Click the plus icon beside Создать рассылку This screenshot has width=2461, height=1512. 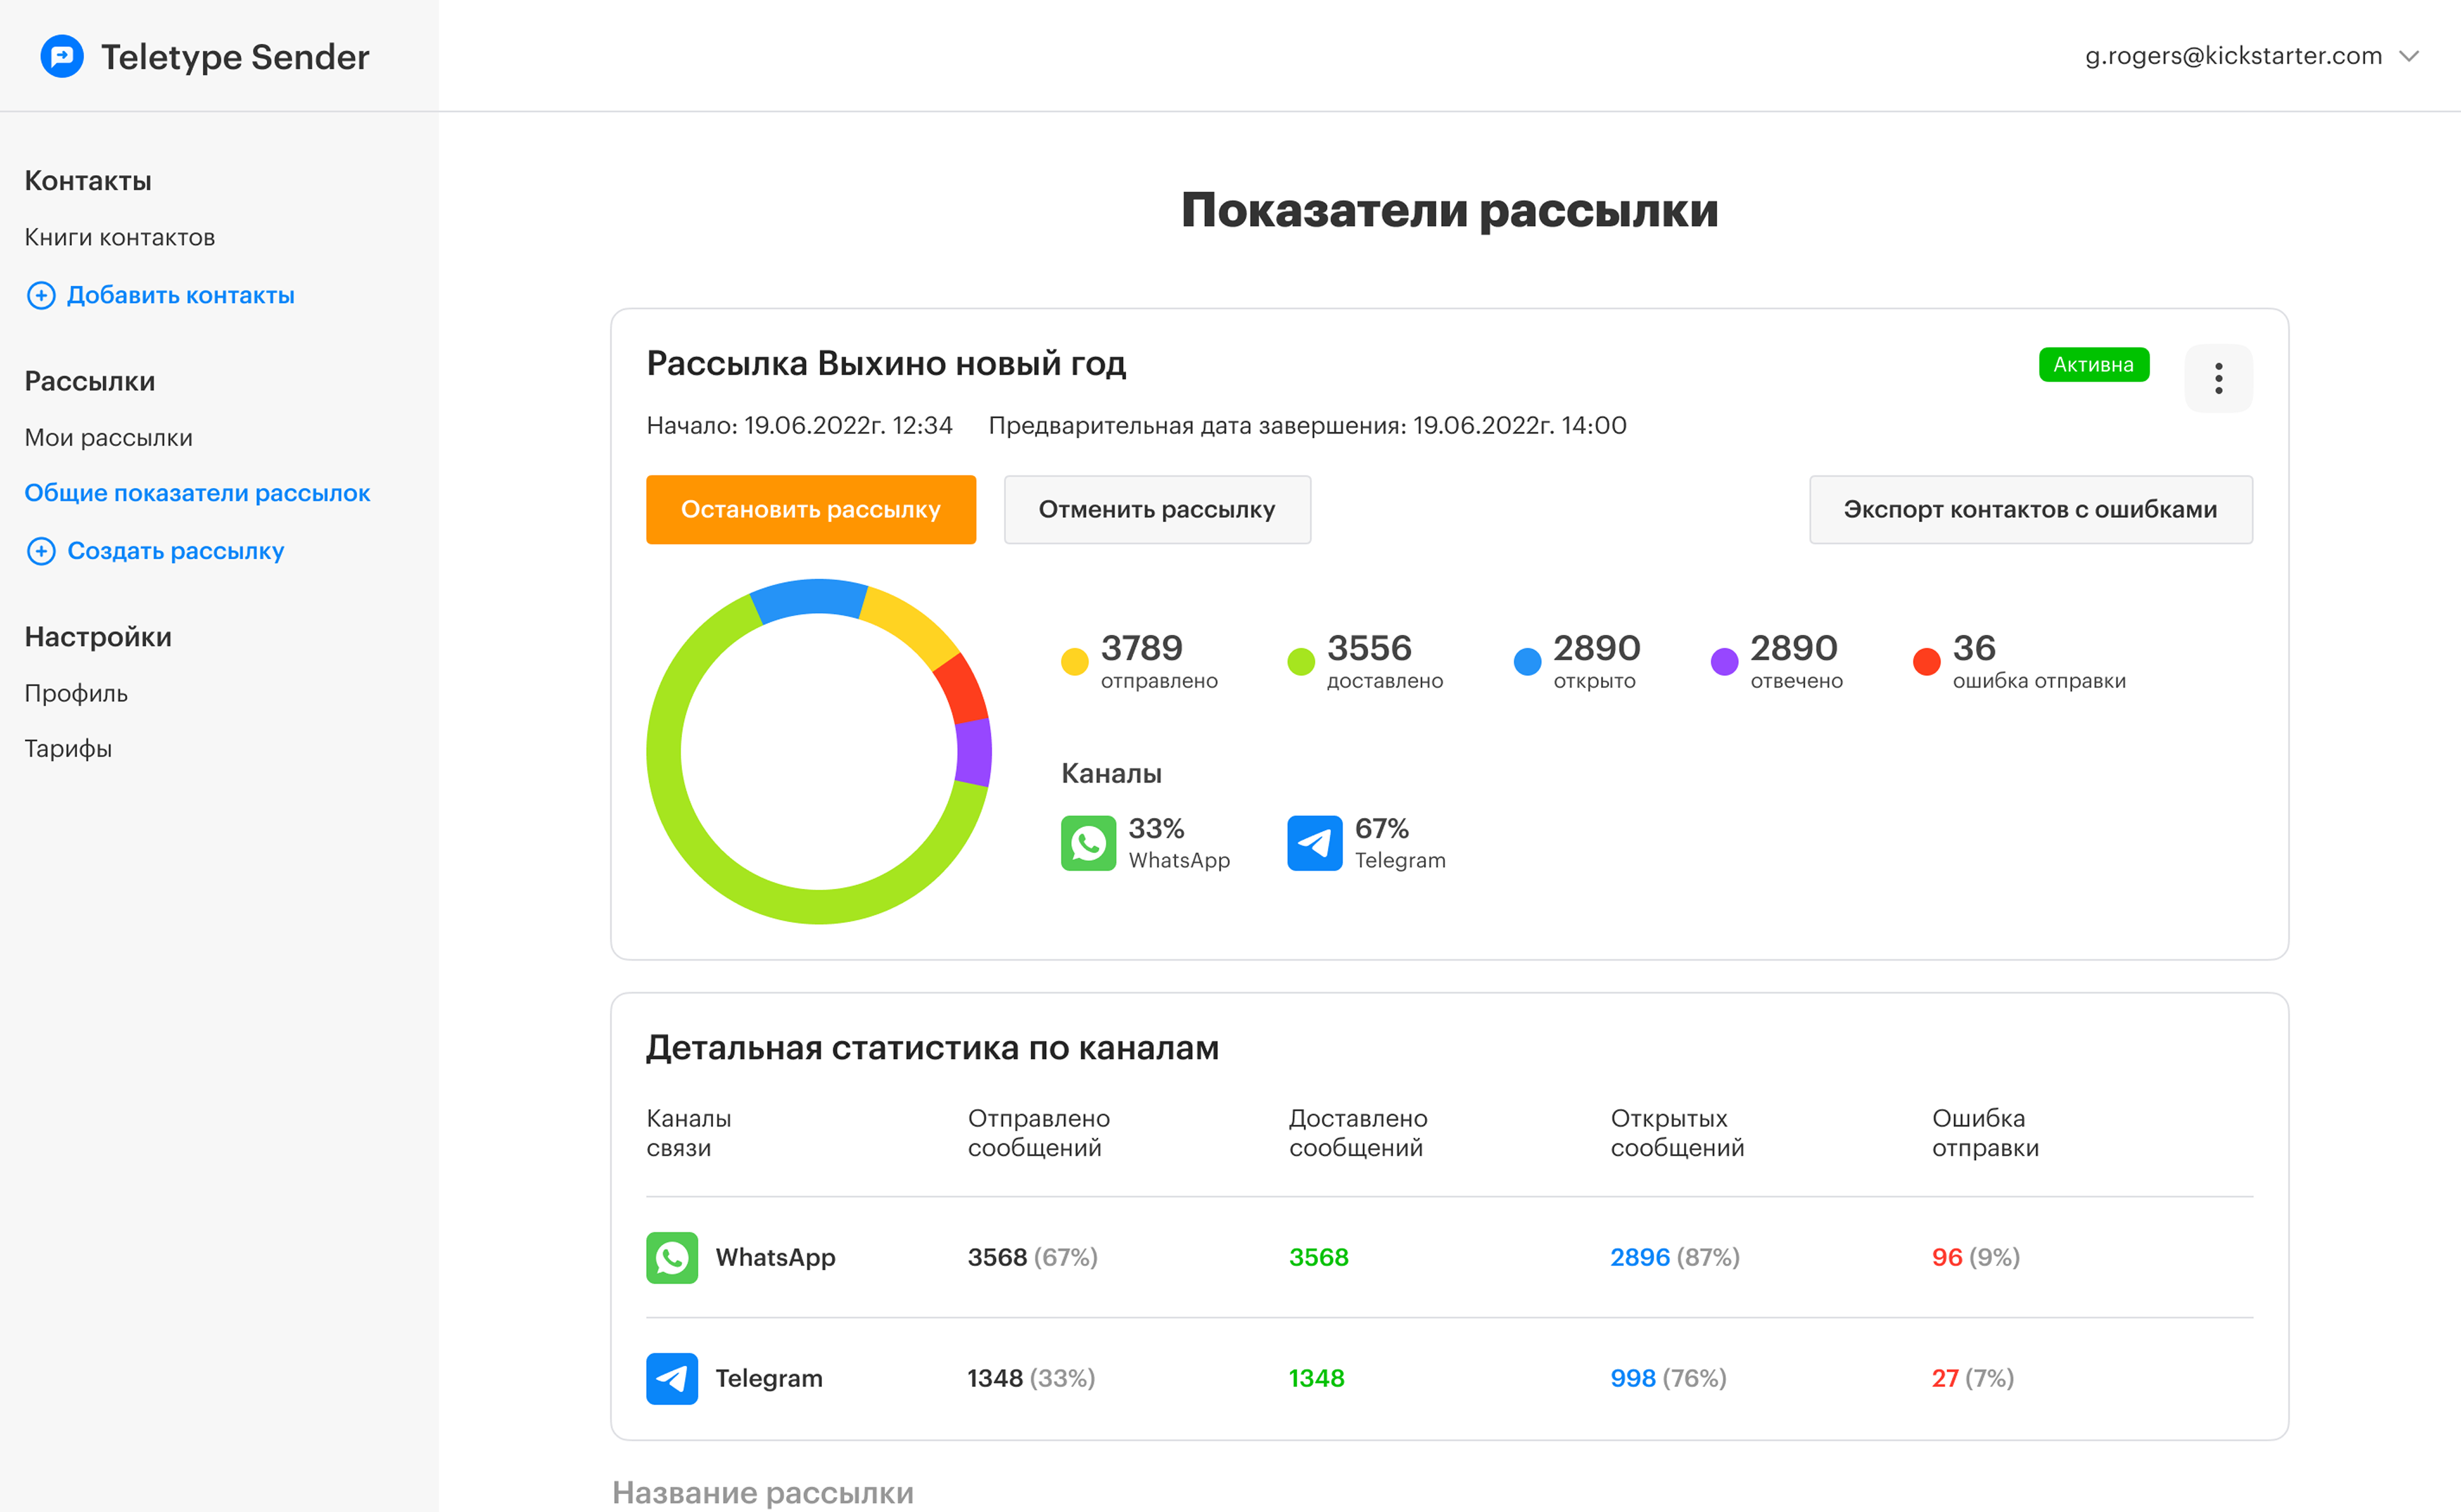tap(41, 552)
